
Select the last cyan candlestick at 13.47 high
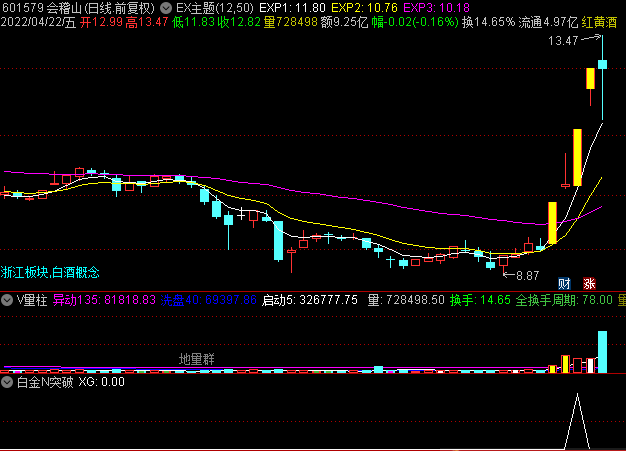click(x=602, y=65)
